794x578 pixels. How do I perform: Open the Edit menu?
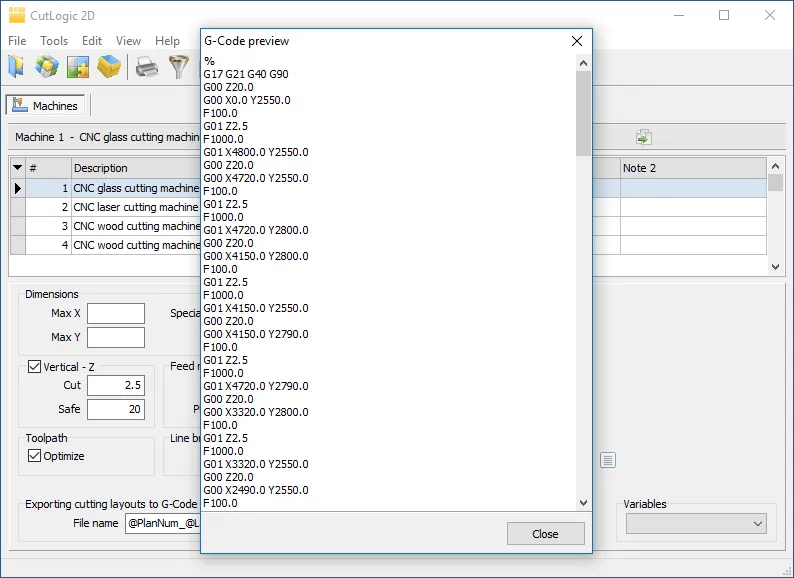click(x=92, y=41)
